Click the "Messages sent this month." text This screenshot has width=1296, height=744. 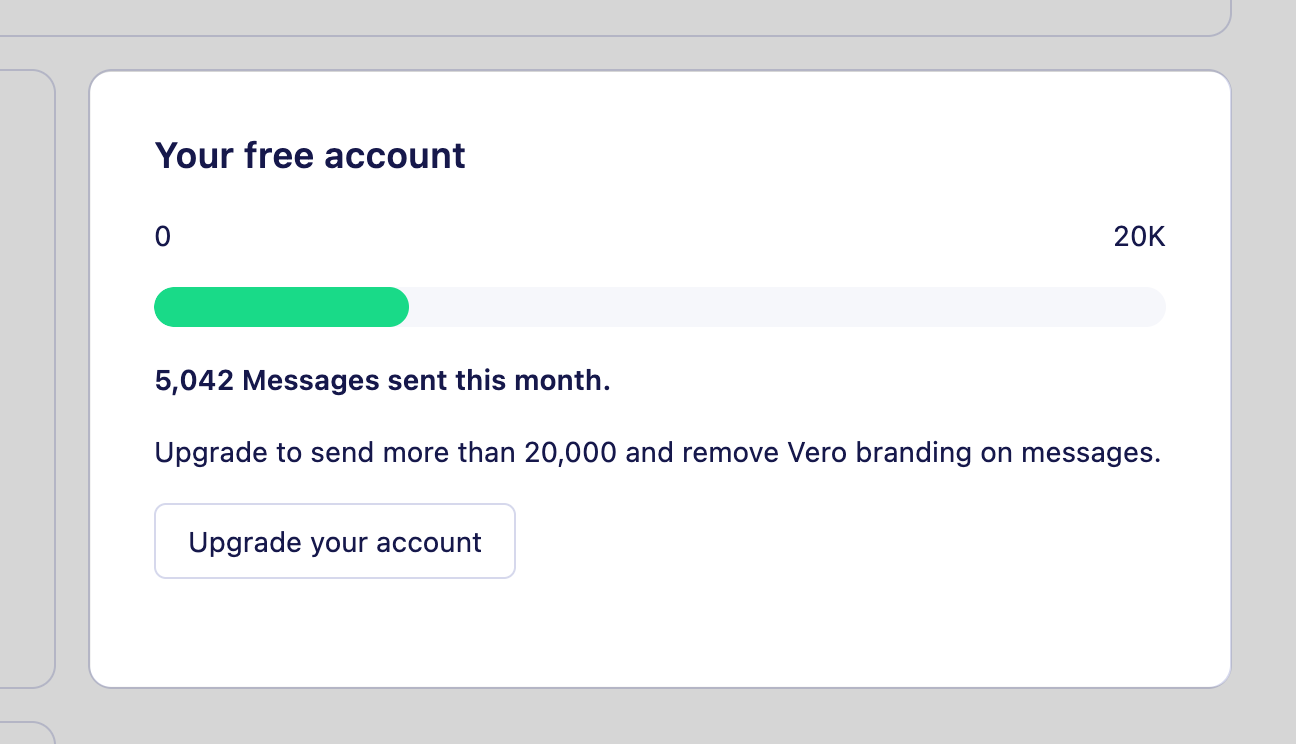[x=426, y=381]
